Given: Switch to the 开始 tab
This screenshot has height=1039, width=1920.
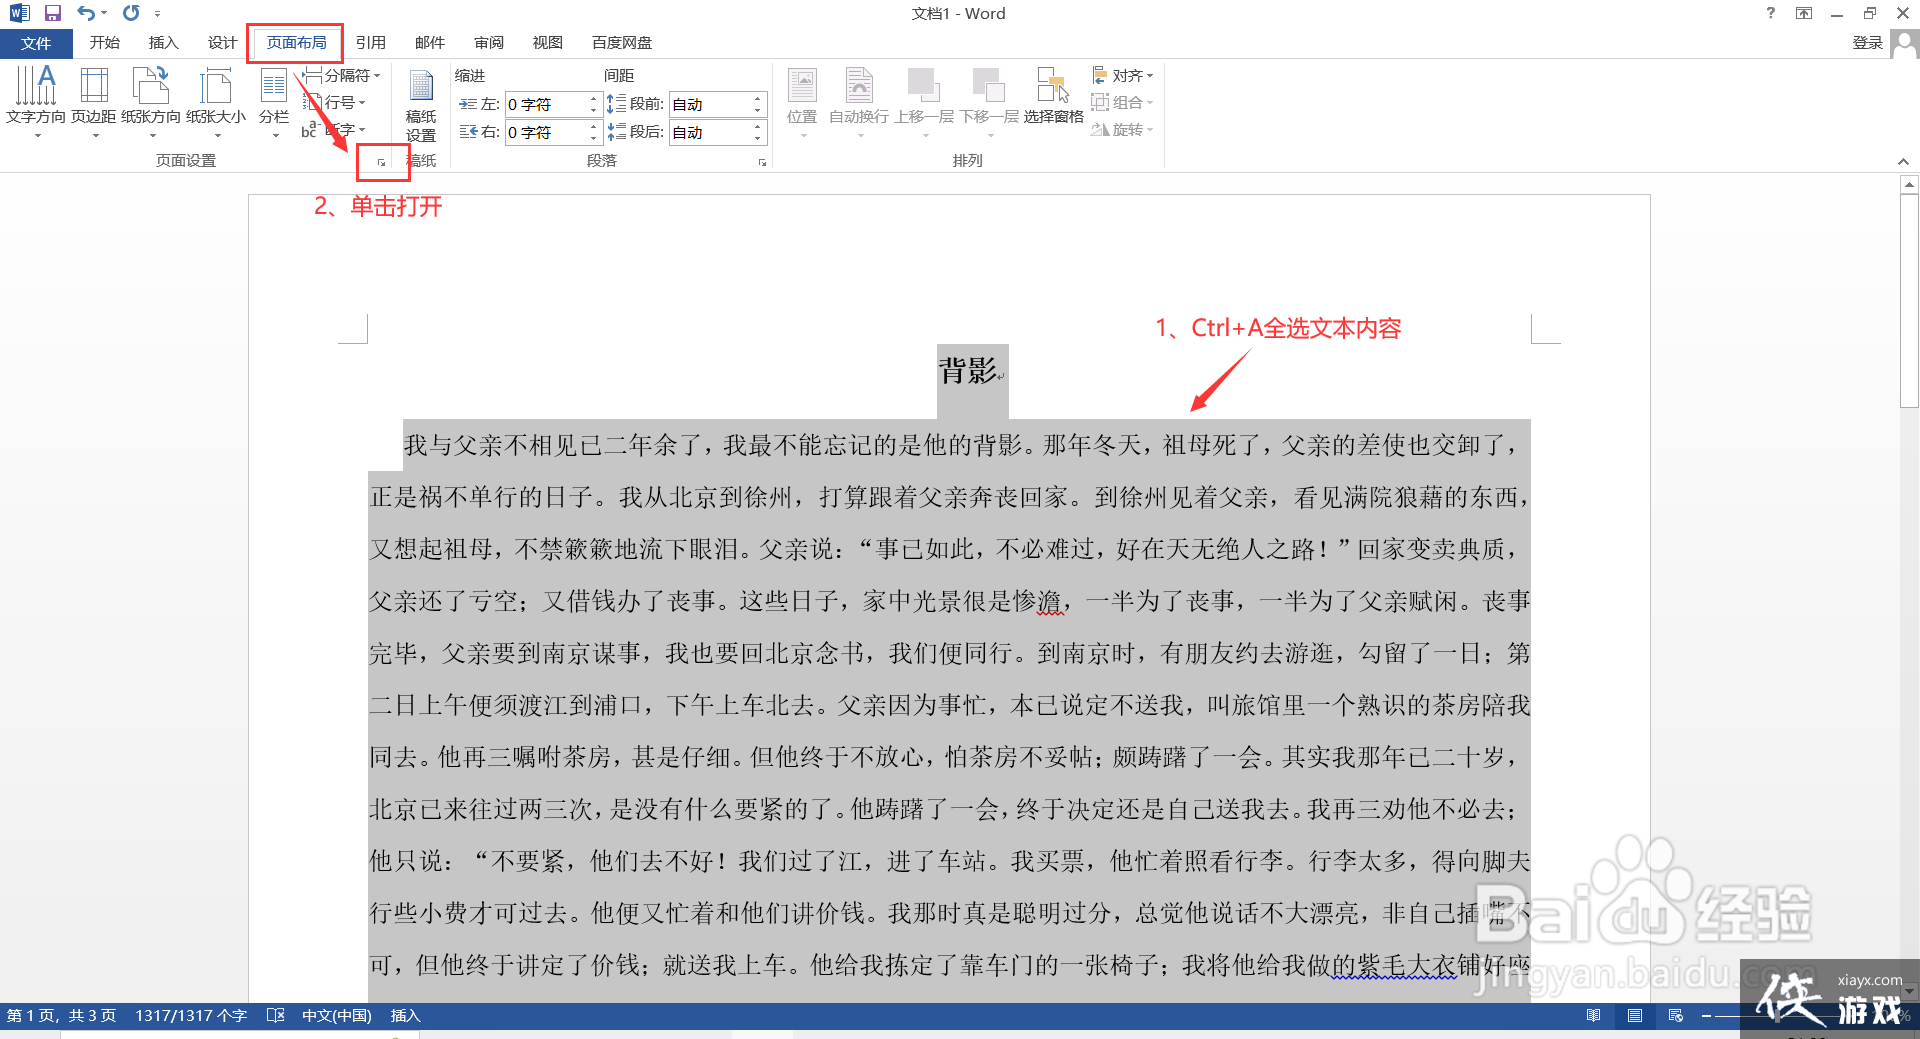Looking at the screenshot, I should 104,43.
